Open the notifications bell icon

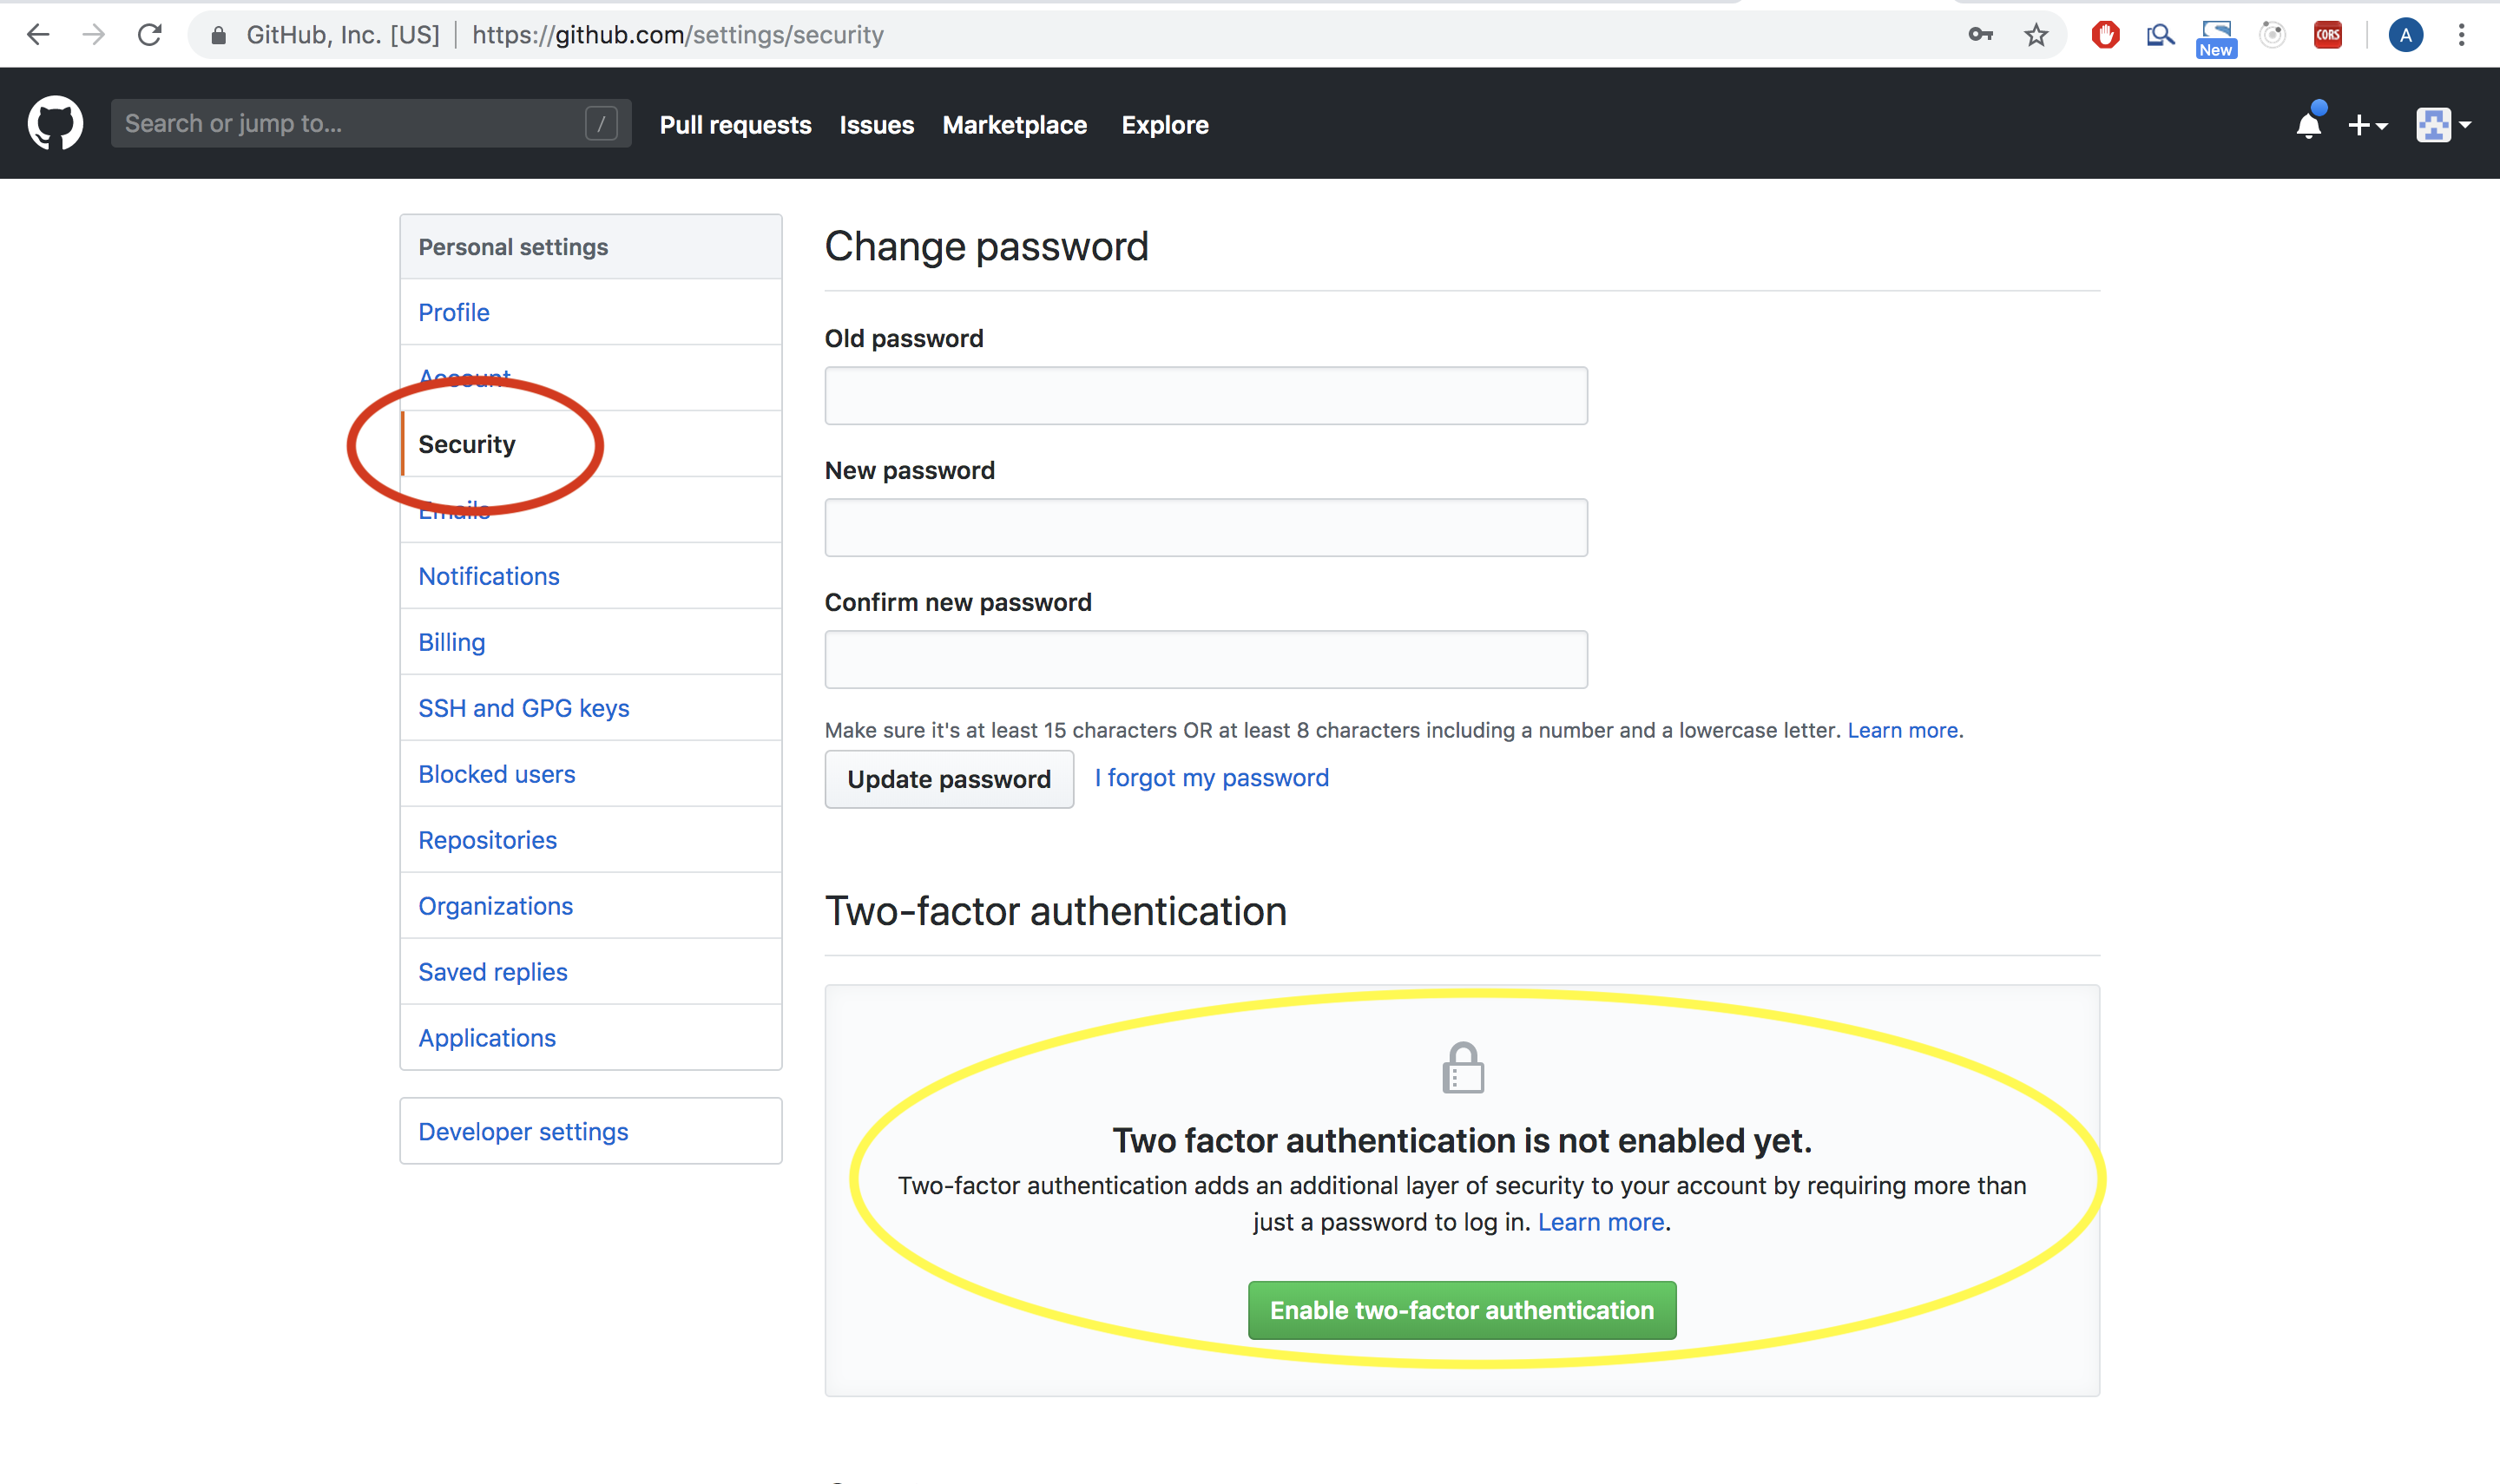tap(2309, 124)
